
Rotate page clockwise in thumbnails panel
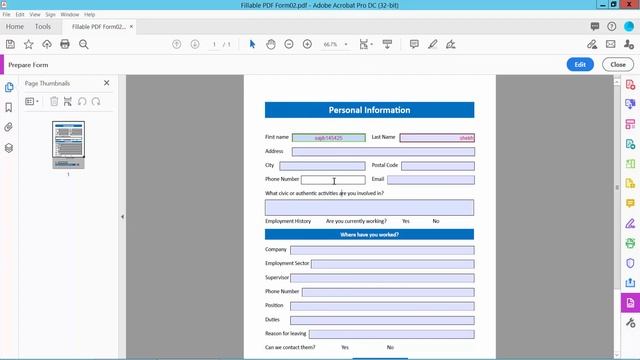[x=96, y=101]
